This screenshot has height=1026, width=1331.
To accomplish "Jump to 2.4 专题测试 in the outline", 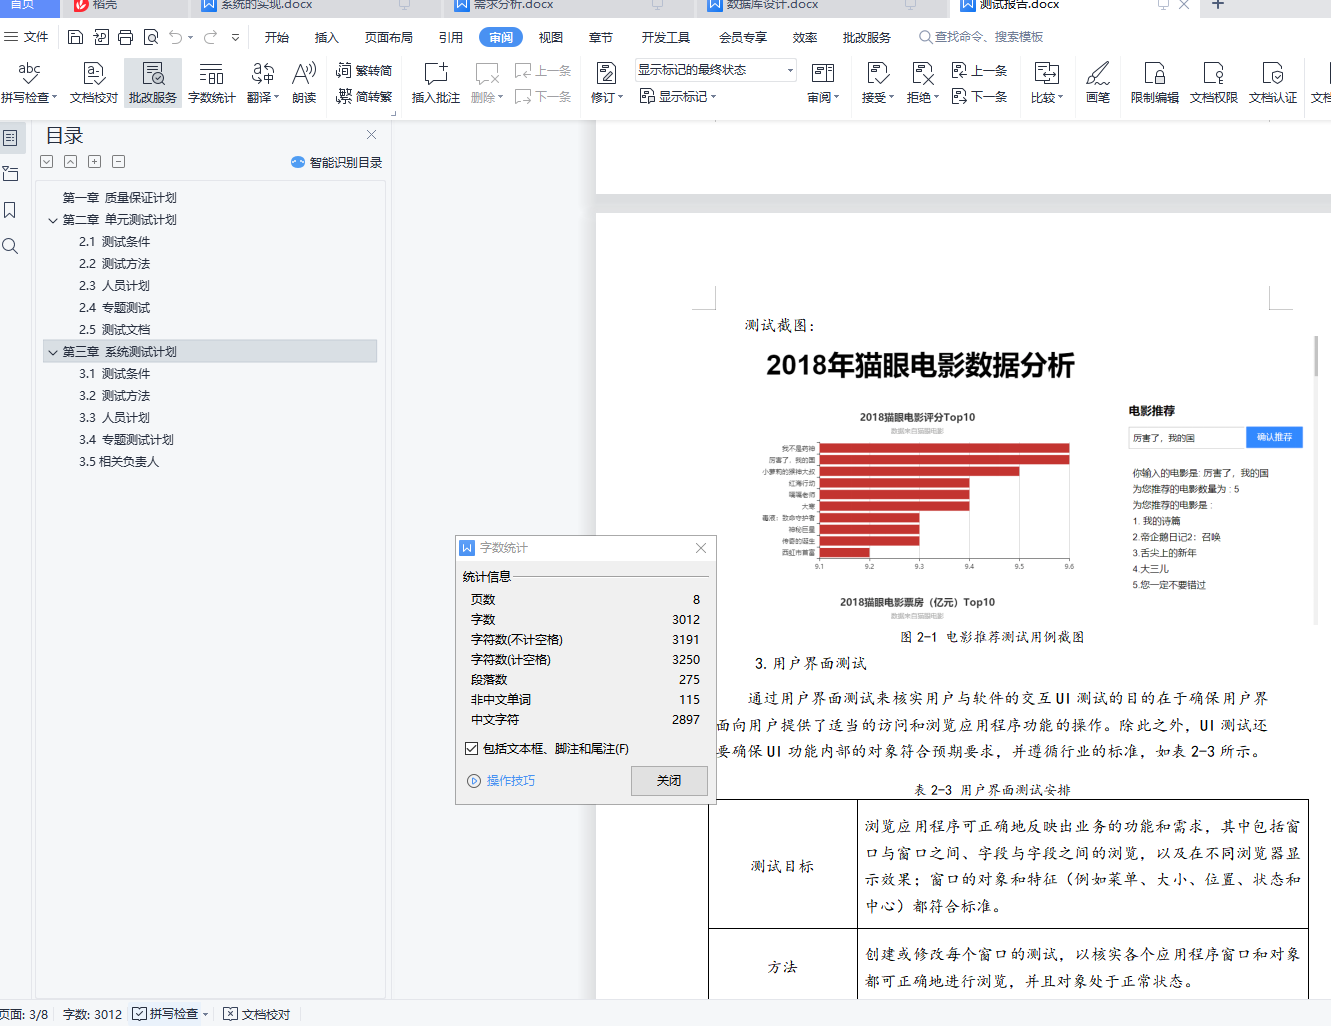I will (115, 308).
